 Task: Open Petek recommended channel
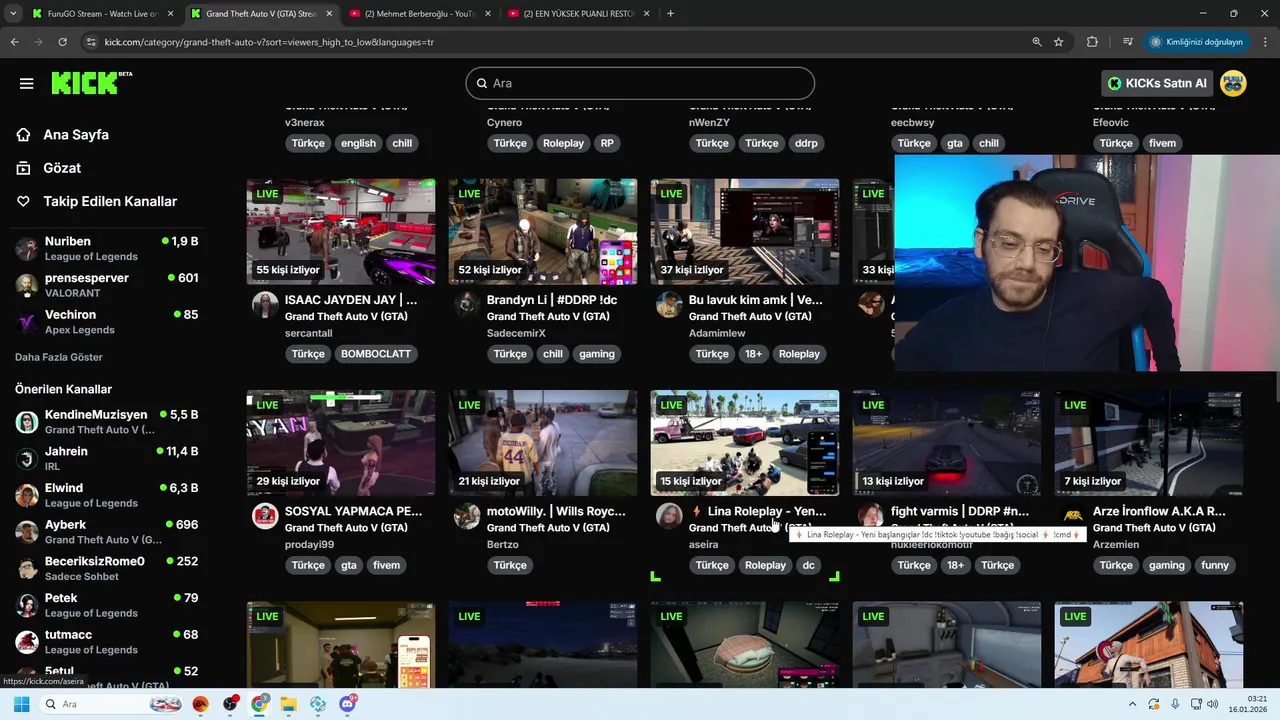tap(107, 605)
